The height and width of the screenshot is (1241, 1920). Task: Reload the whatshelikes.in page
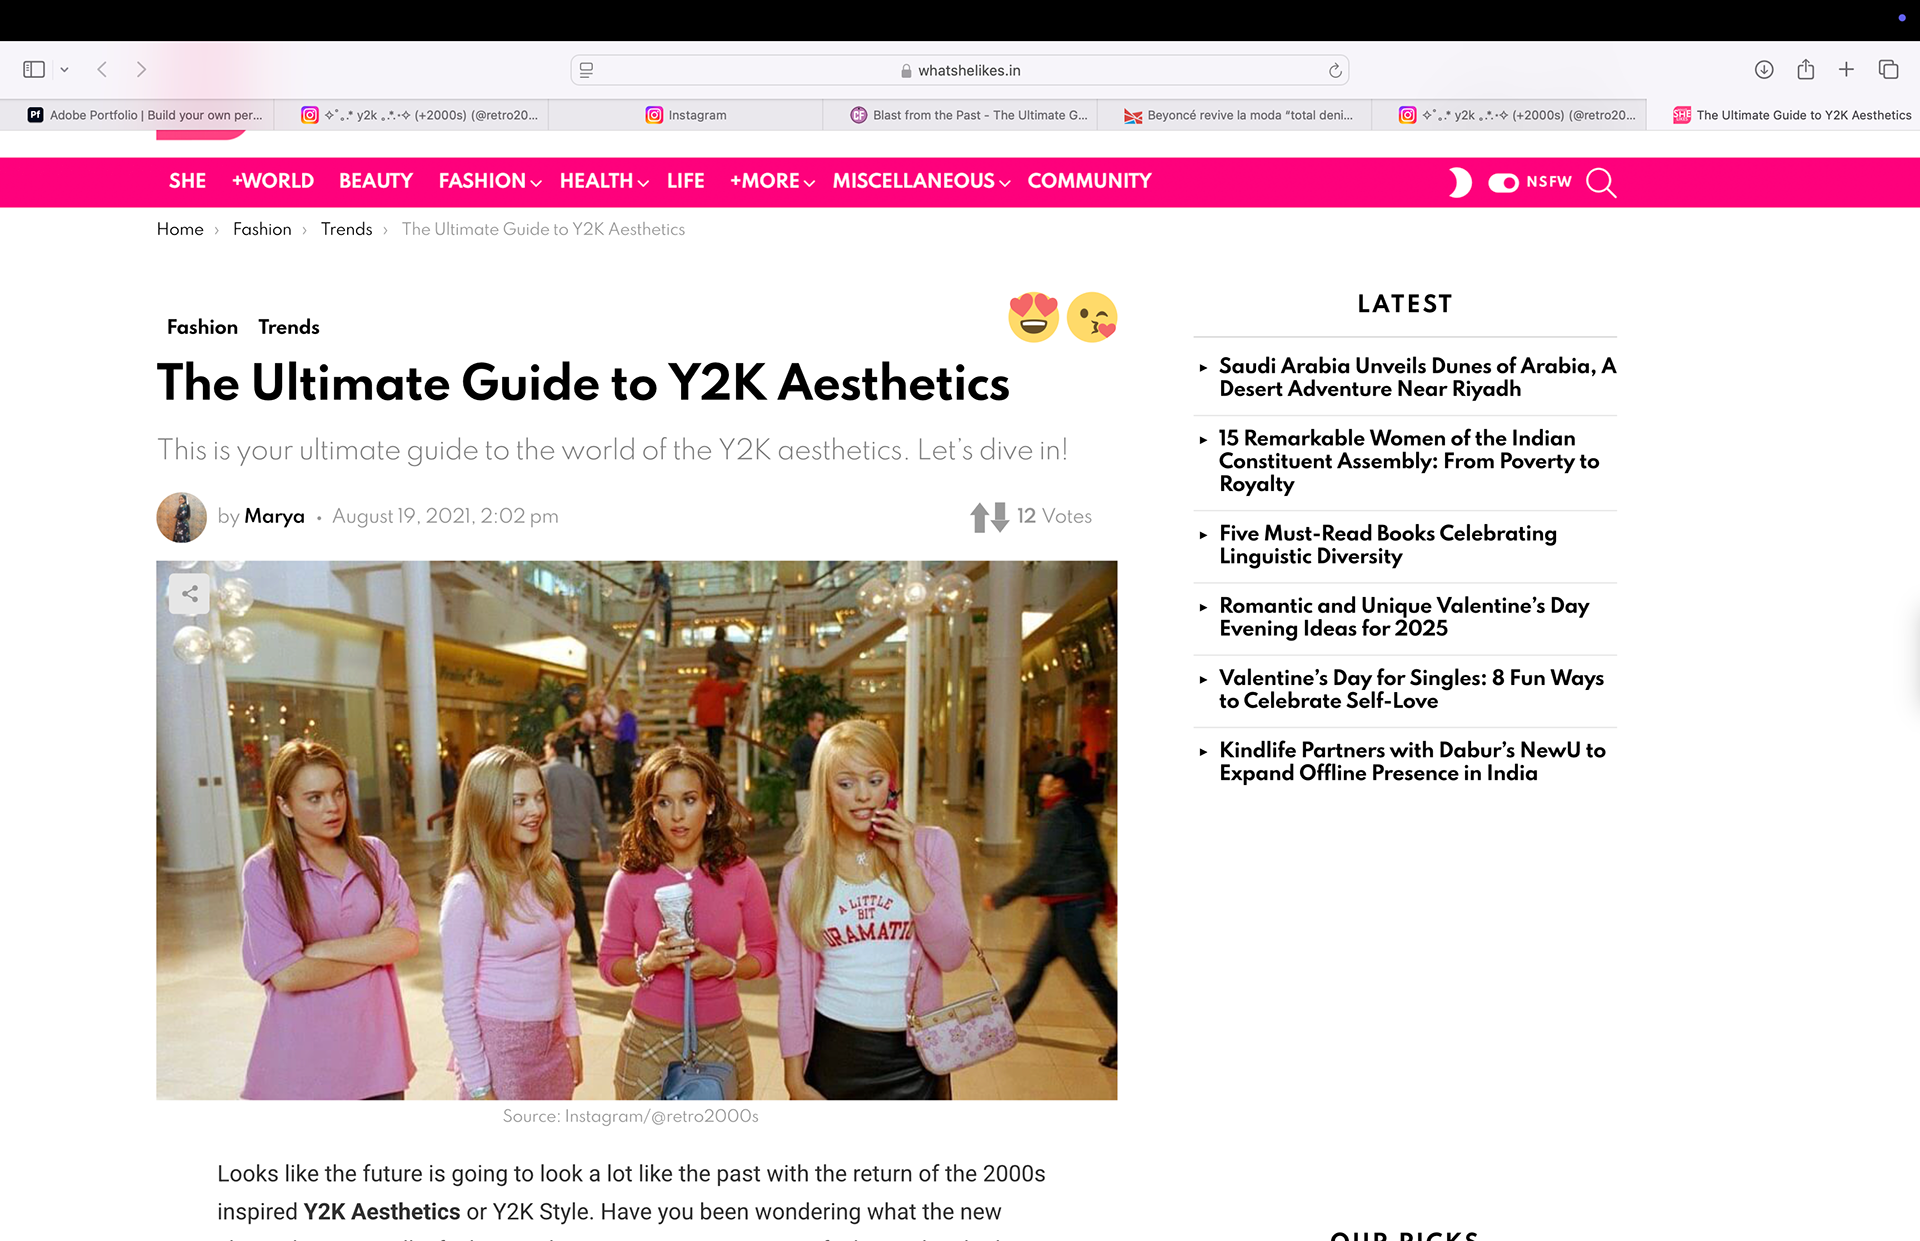(1334, 70)
